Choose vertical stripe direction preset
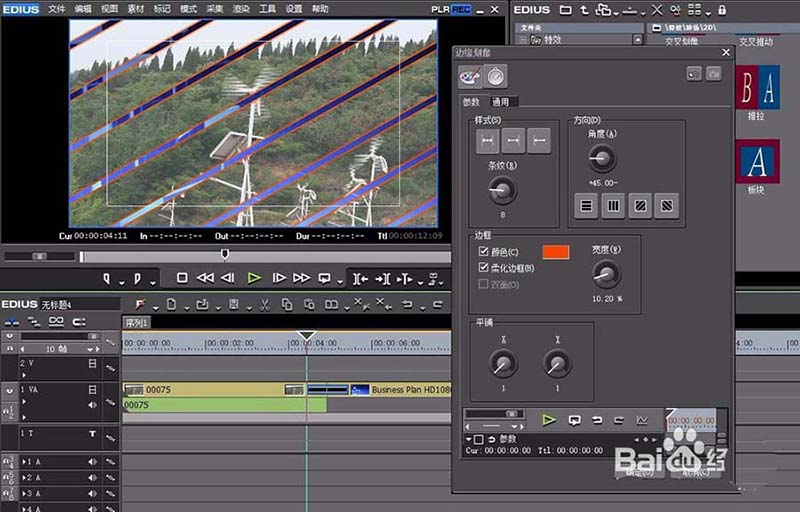 613,206
